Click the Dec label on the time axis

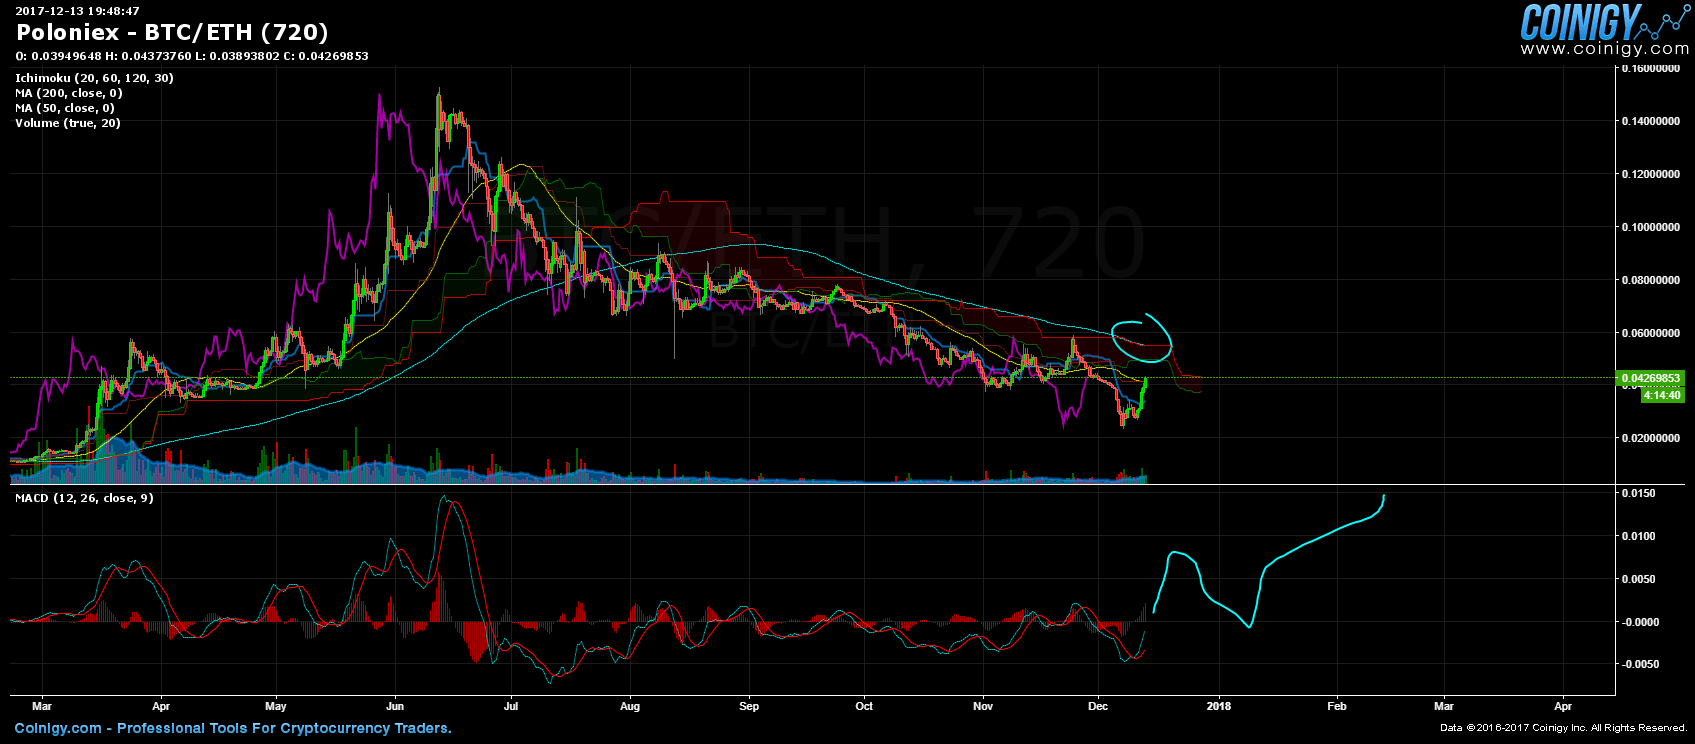click(1098, 706)
